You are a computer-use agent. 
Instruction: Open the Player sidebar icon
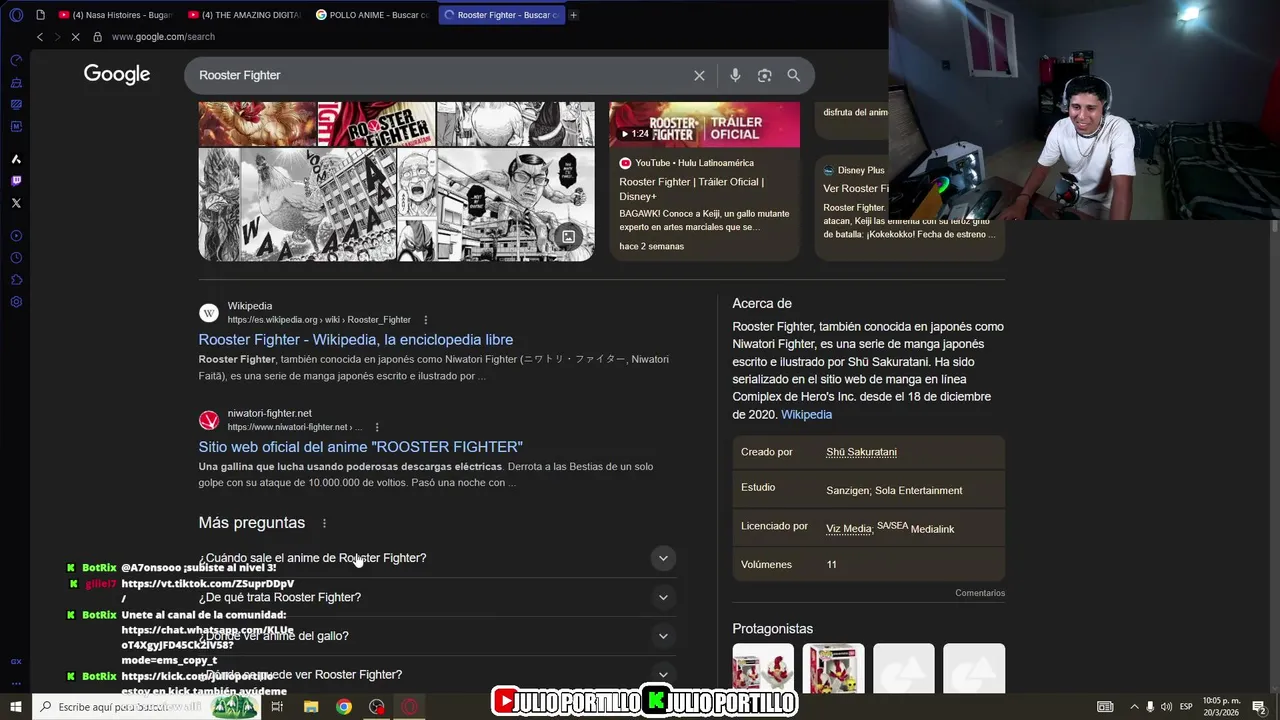pos(16,236)
